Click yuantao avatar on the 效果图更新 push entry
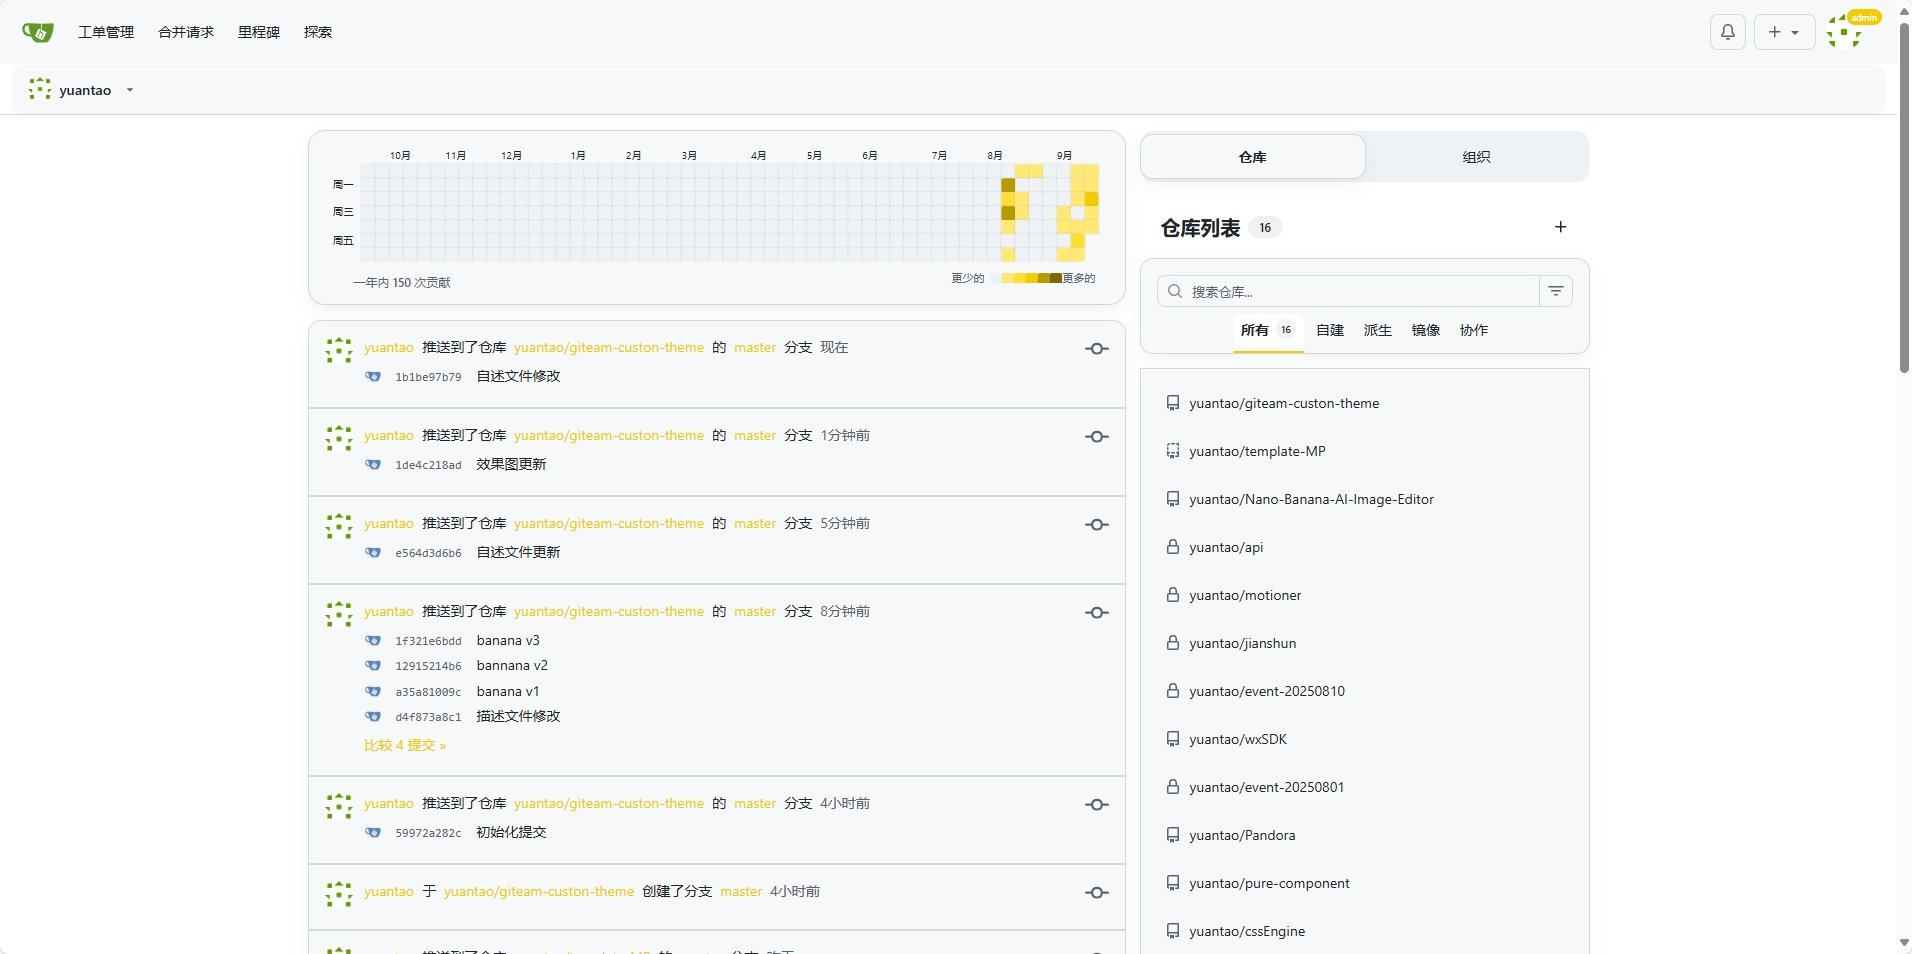1912x954 pixels. coord(339,438)
